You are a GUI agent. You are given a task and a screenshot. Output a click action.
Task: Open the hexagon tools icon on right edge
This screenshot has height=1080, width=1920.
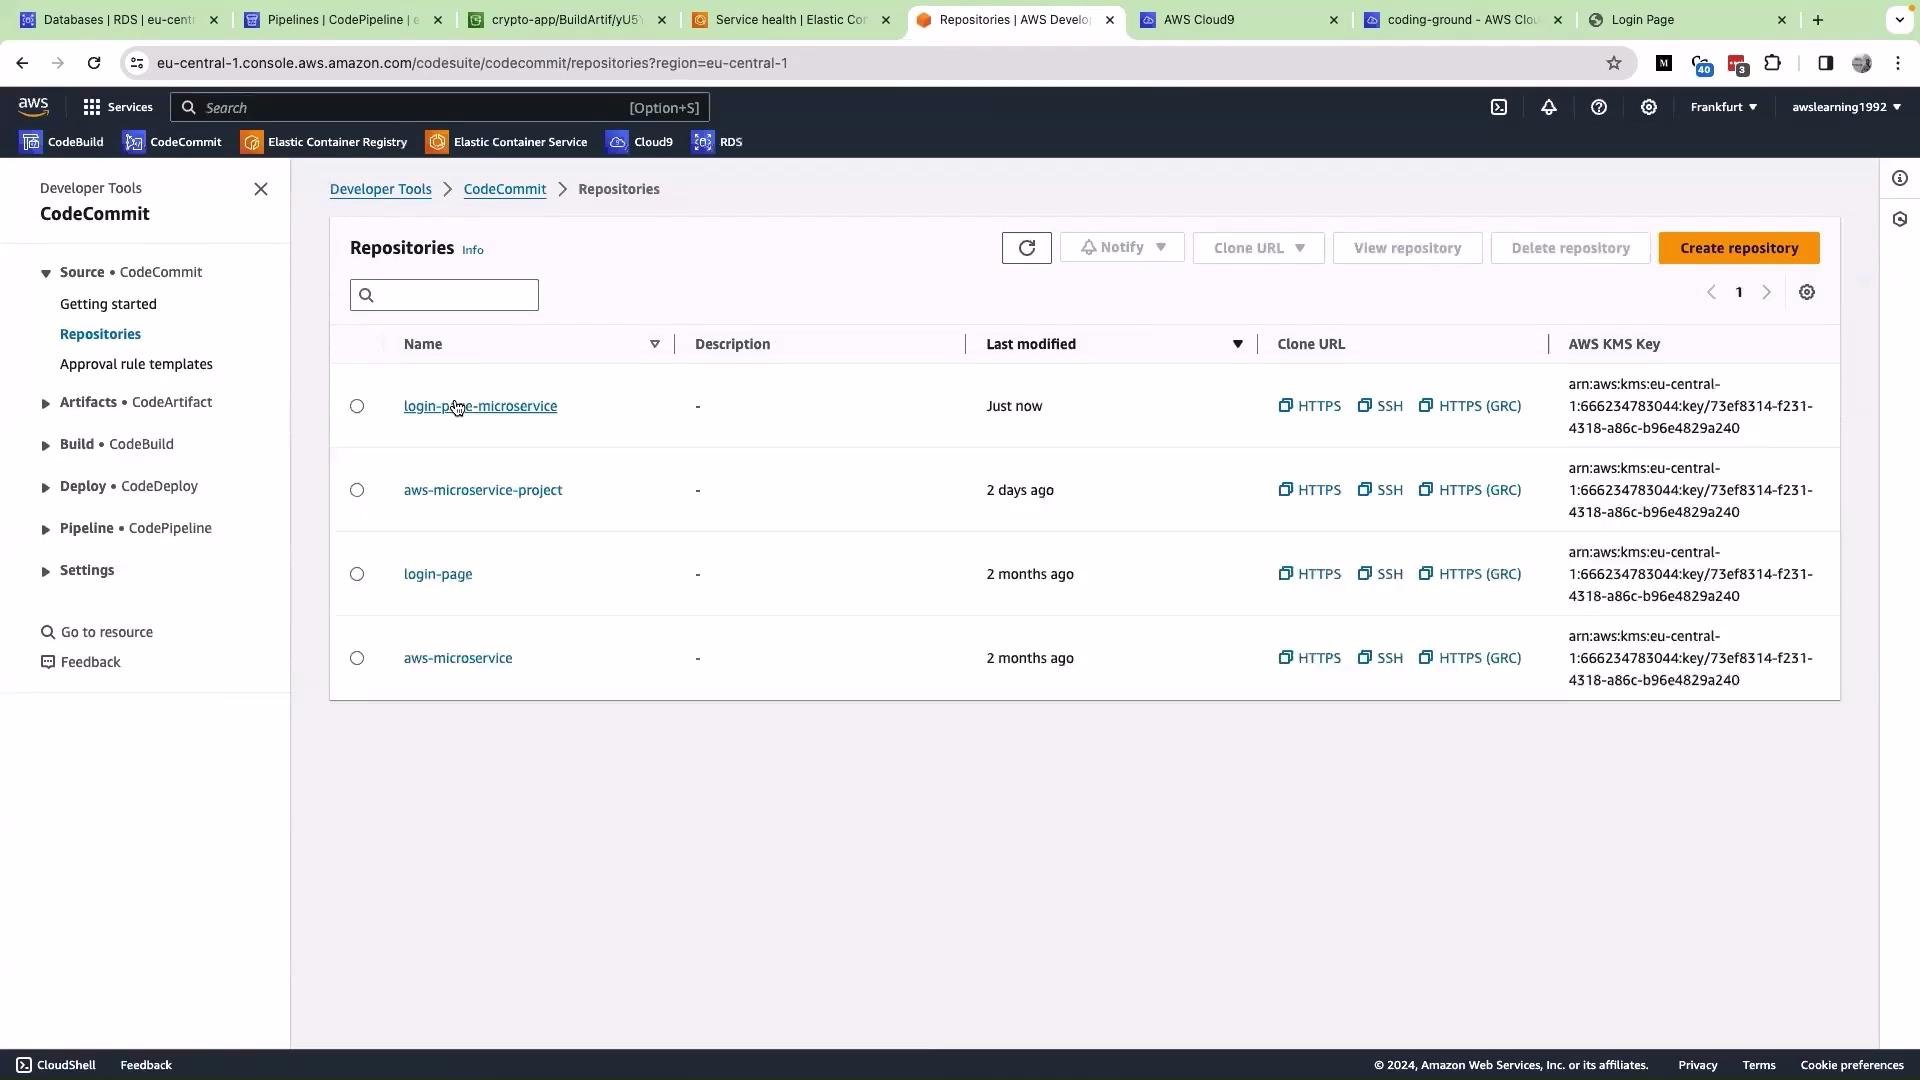[x=1900, y=219]
